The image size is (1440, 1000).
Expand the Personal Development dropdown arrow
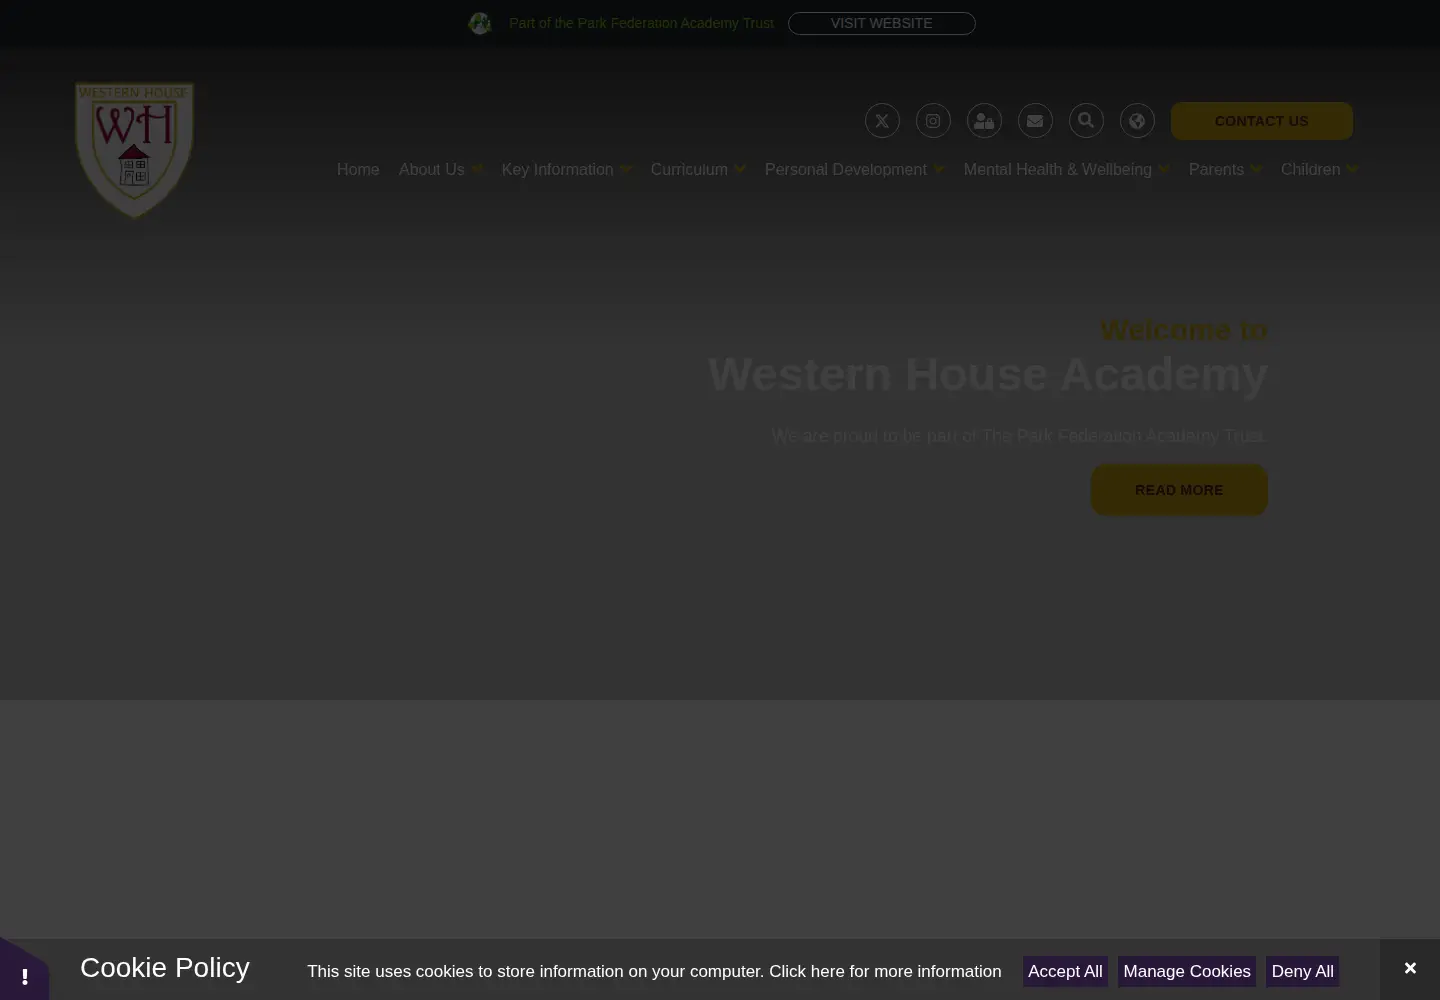click(938, 170)
